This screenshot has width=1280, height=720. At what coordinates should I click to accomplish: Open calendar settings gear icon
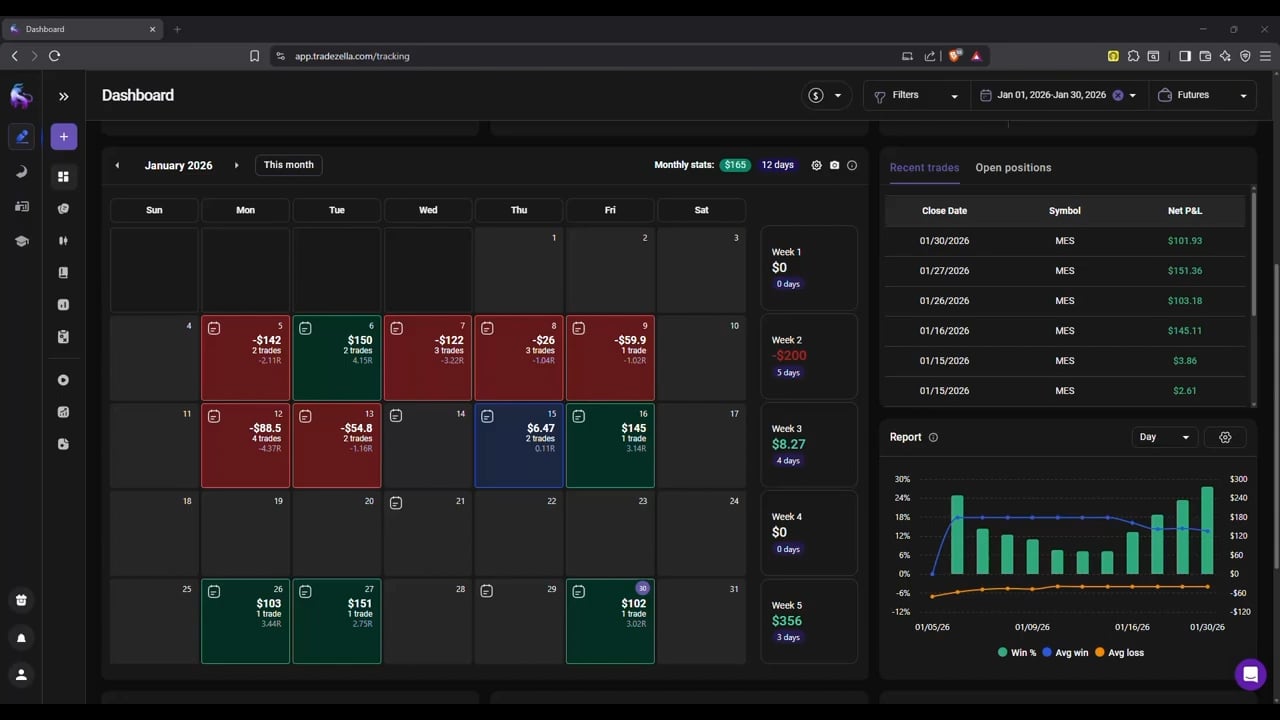coord(816,165)
